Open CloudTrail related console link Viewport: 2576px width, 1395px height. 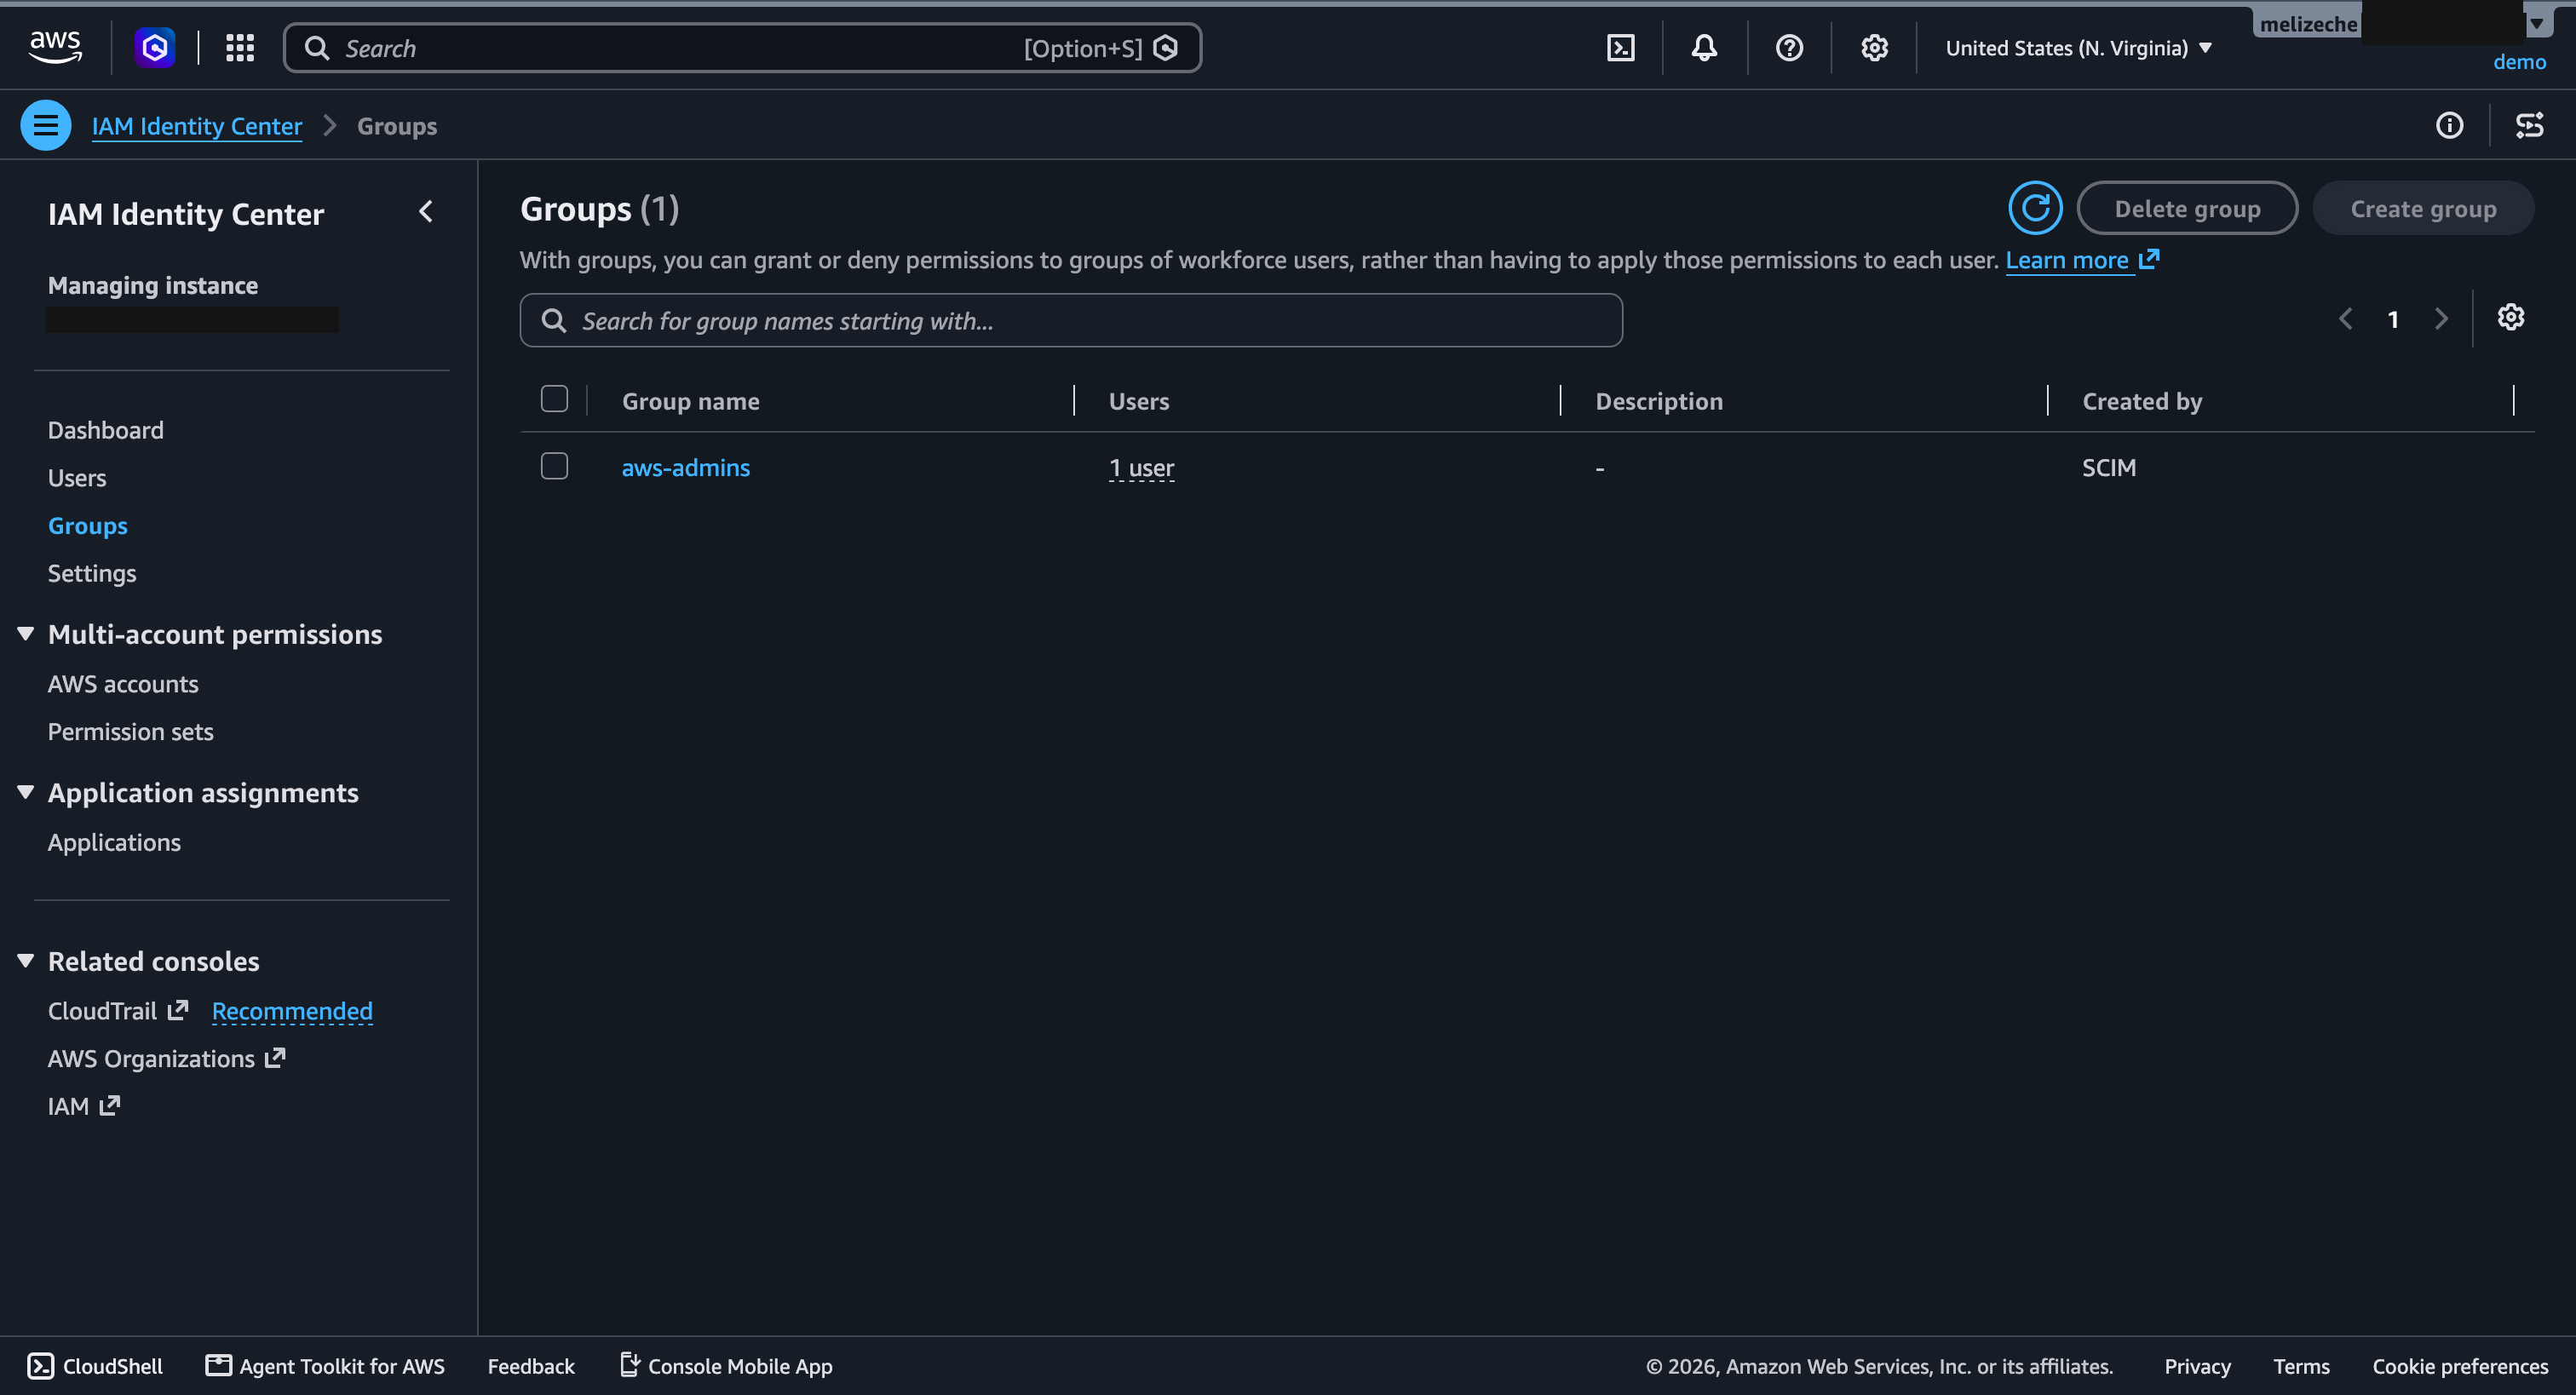[118, 1011]
